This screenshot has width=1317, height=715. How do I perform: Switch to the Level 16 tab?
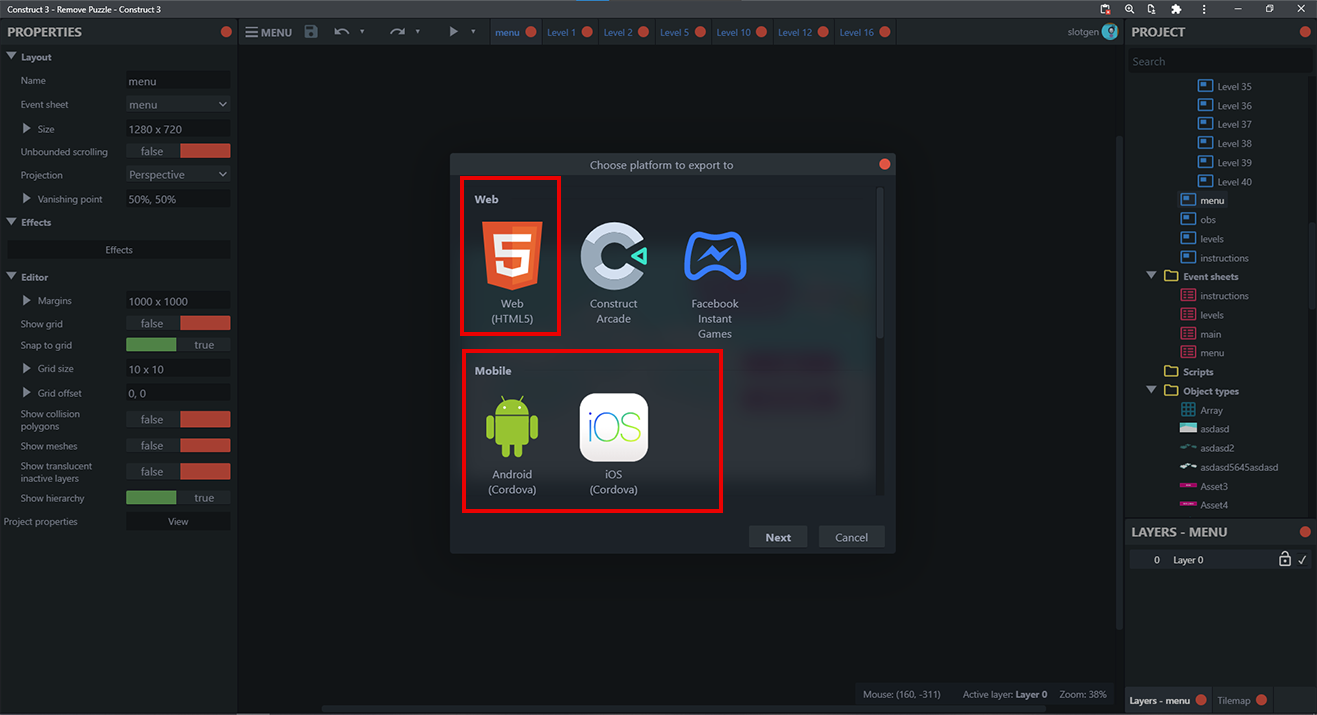coord(856,32)
